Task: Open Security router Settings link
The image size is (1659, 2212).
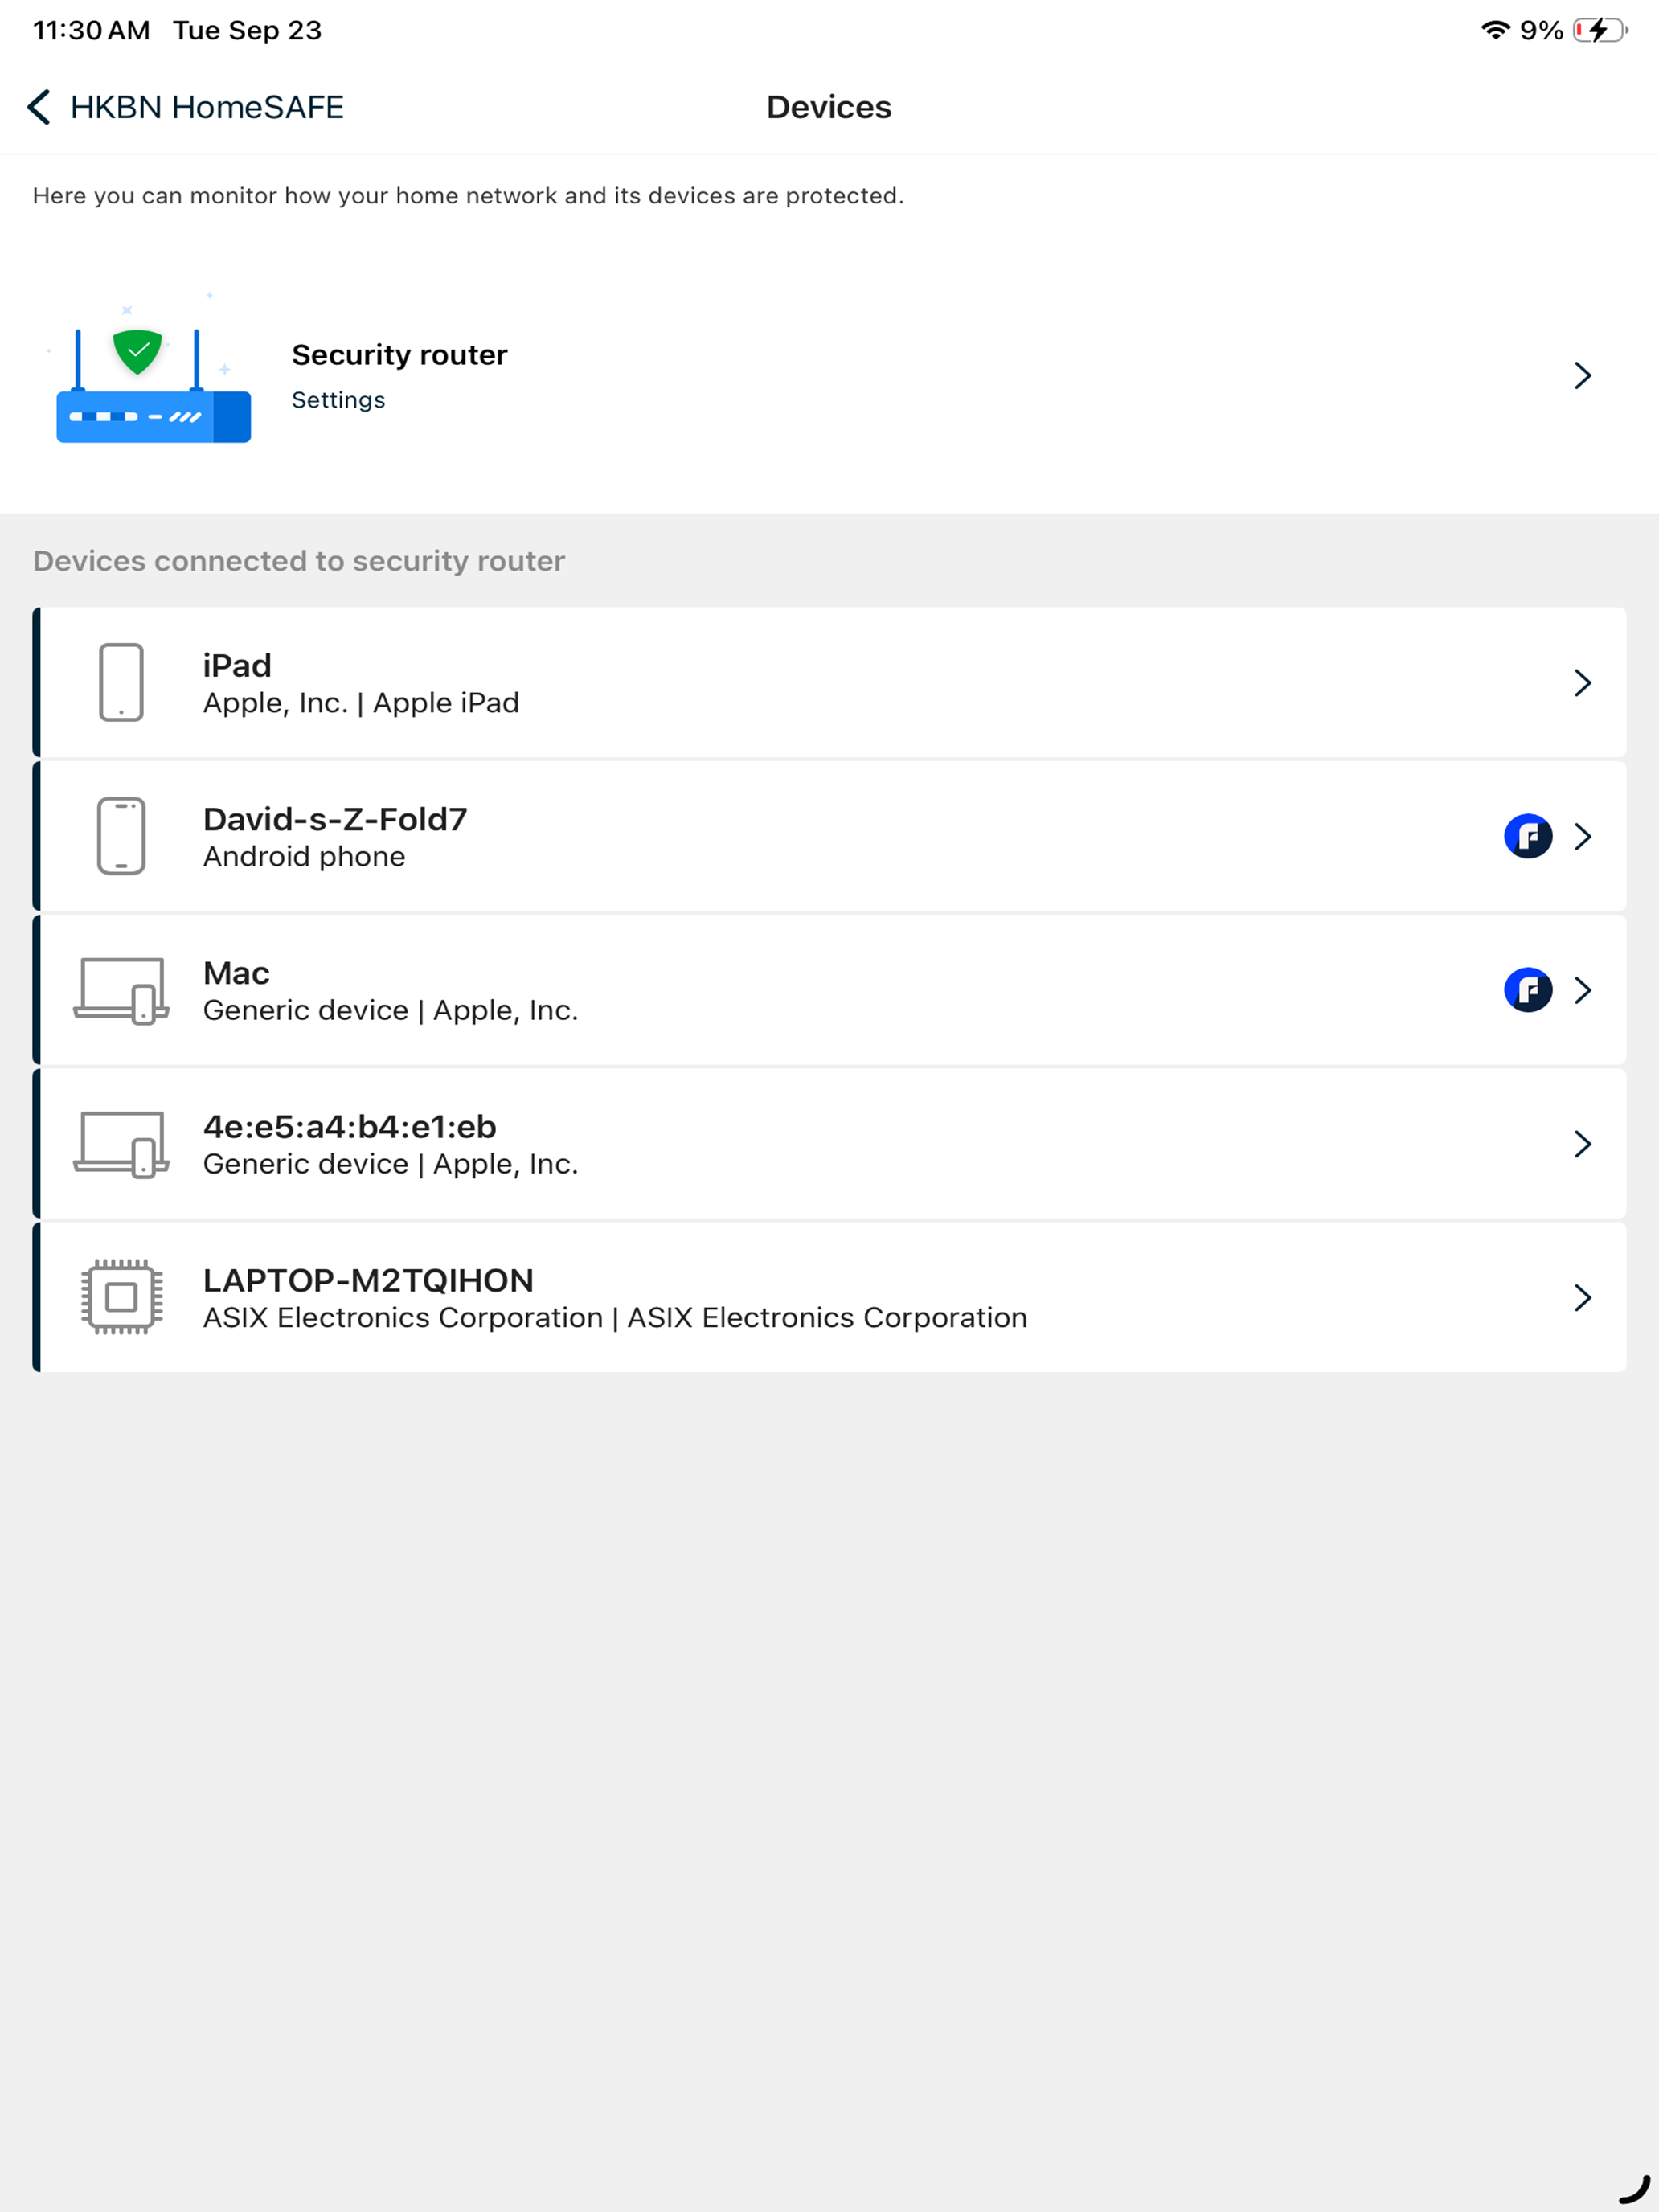Action: pyautogui.click(x=338, y=399)
